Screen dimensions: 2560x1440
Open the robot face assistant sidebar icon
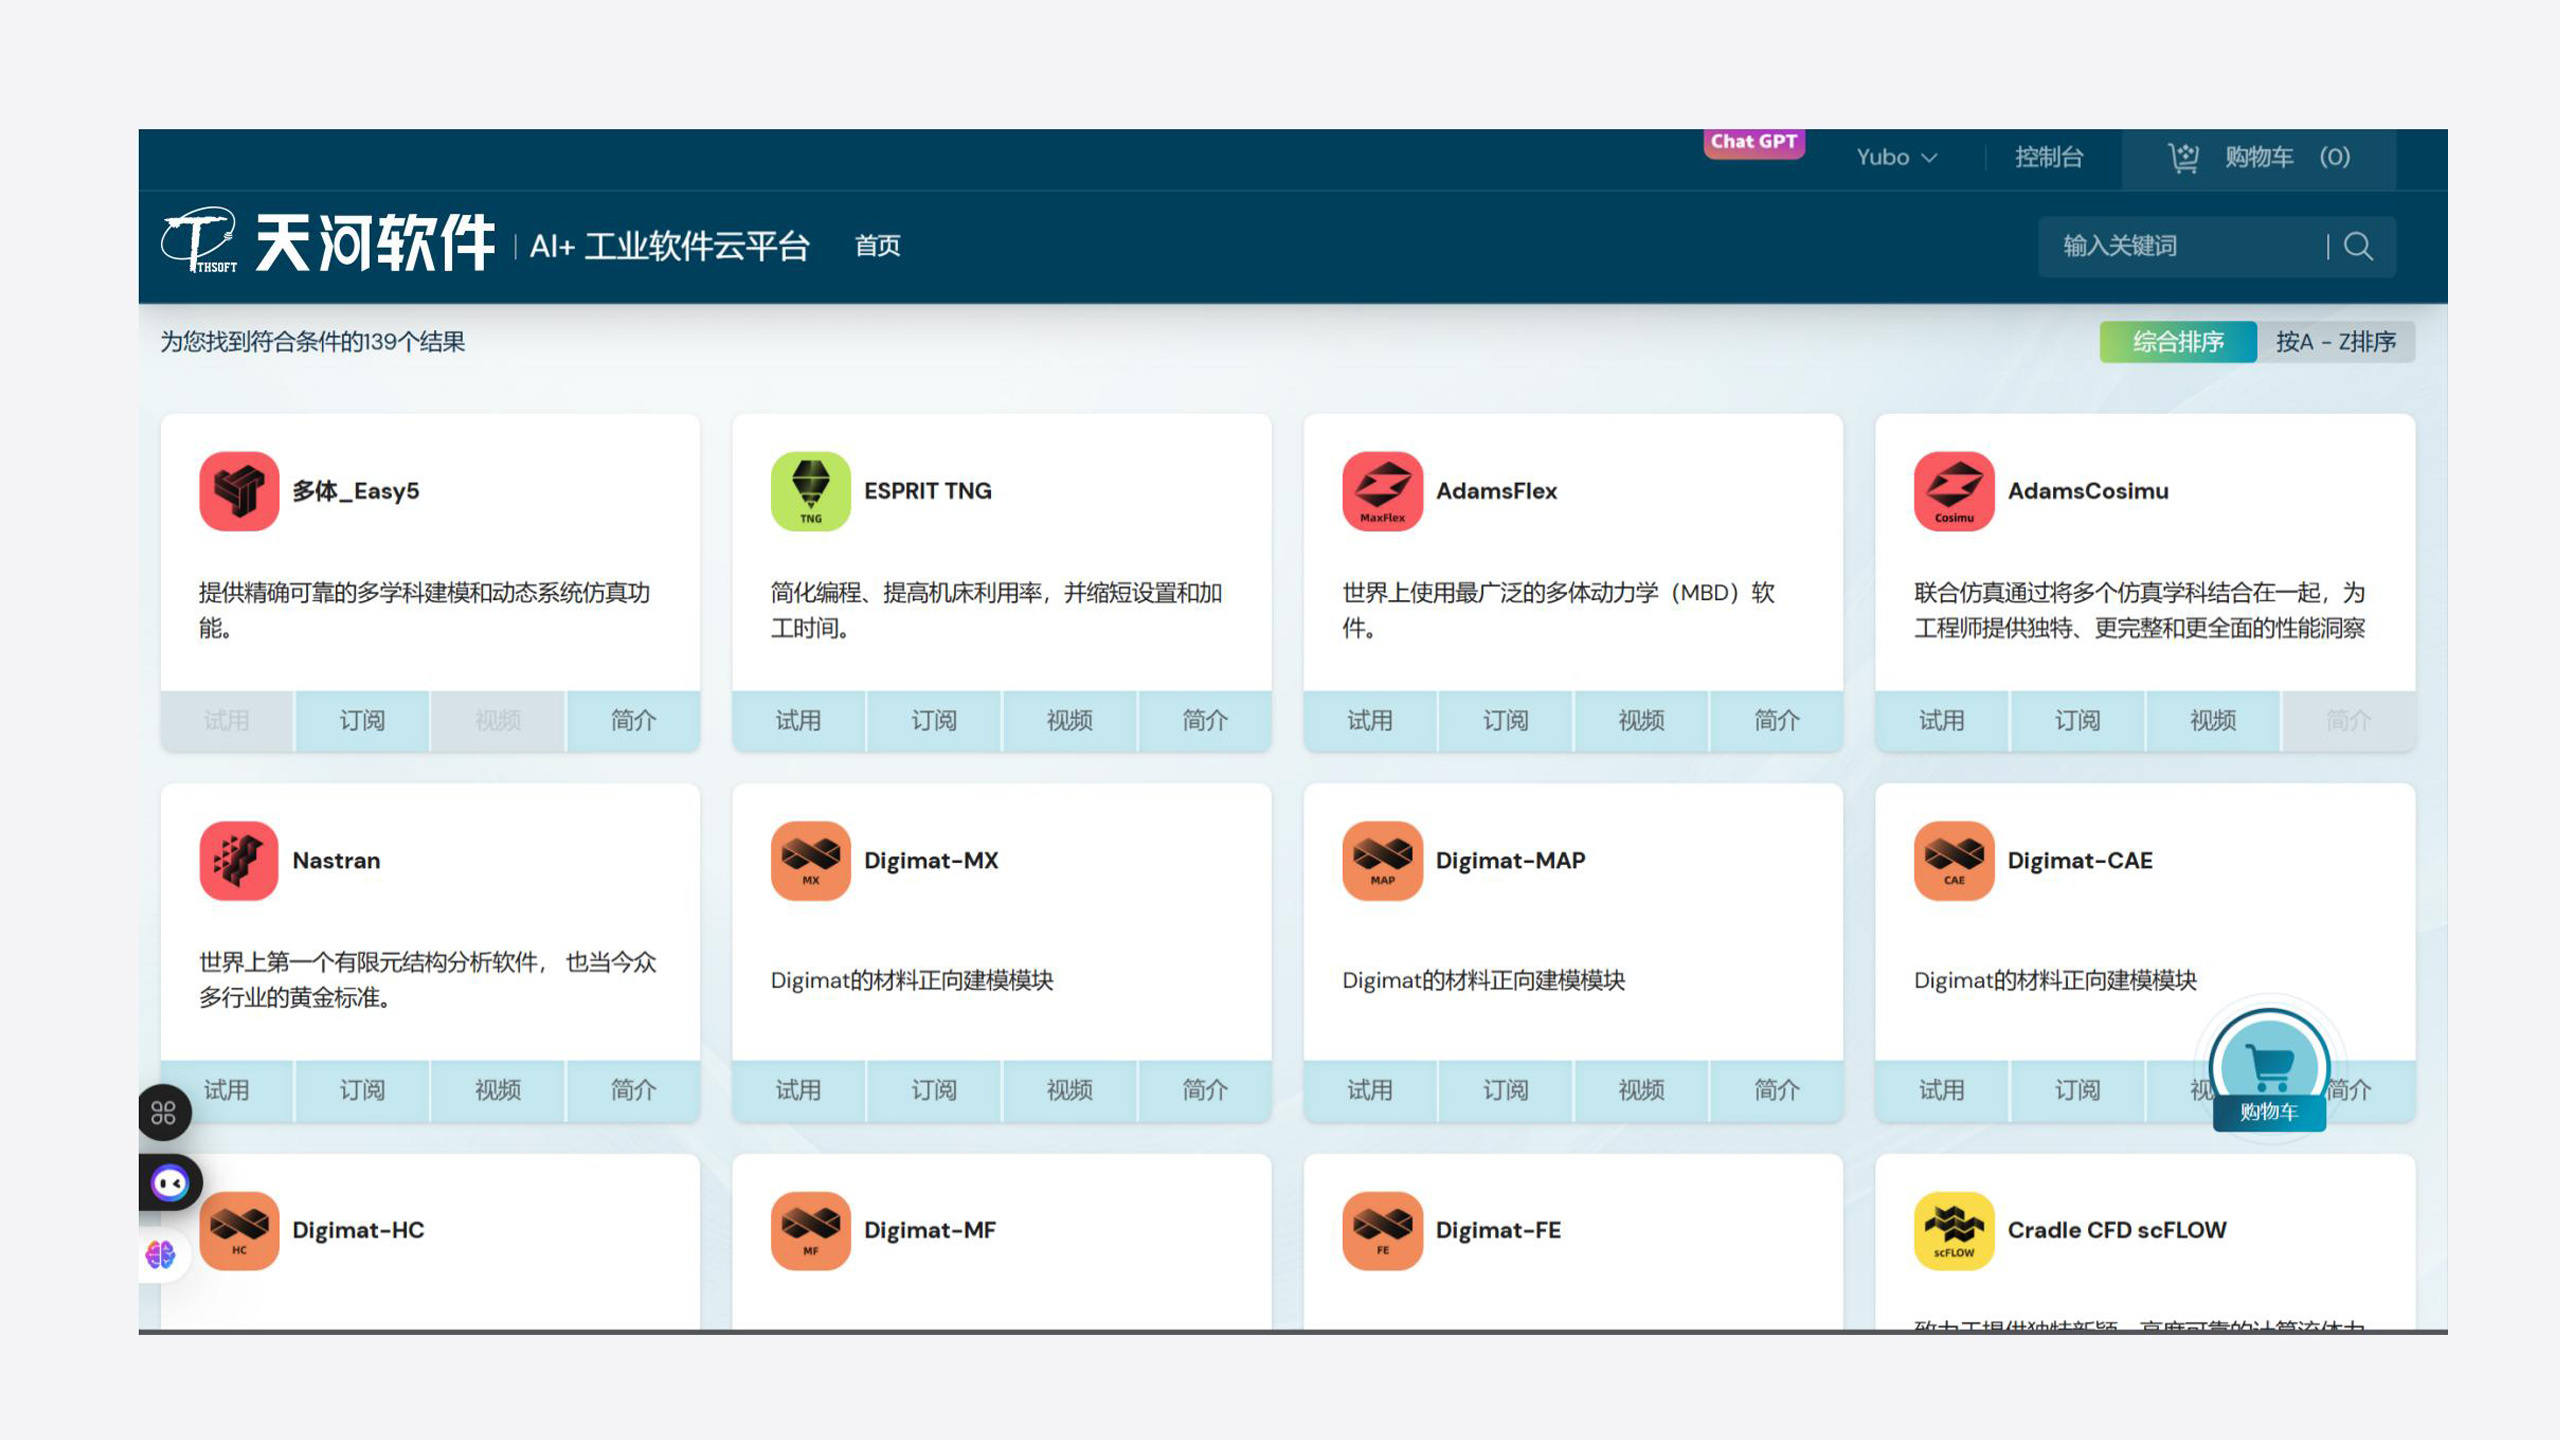[170, 1184]
